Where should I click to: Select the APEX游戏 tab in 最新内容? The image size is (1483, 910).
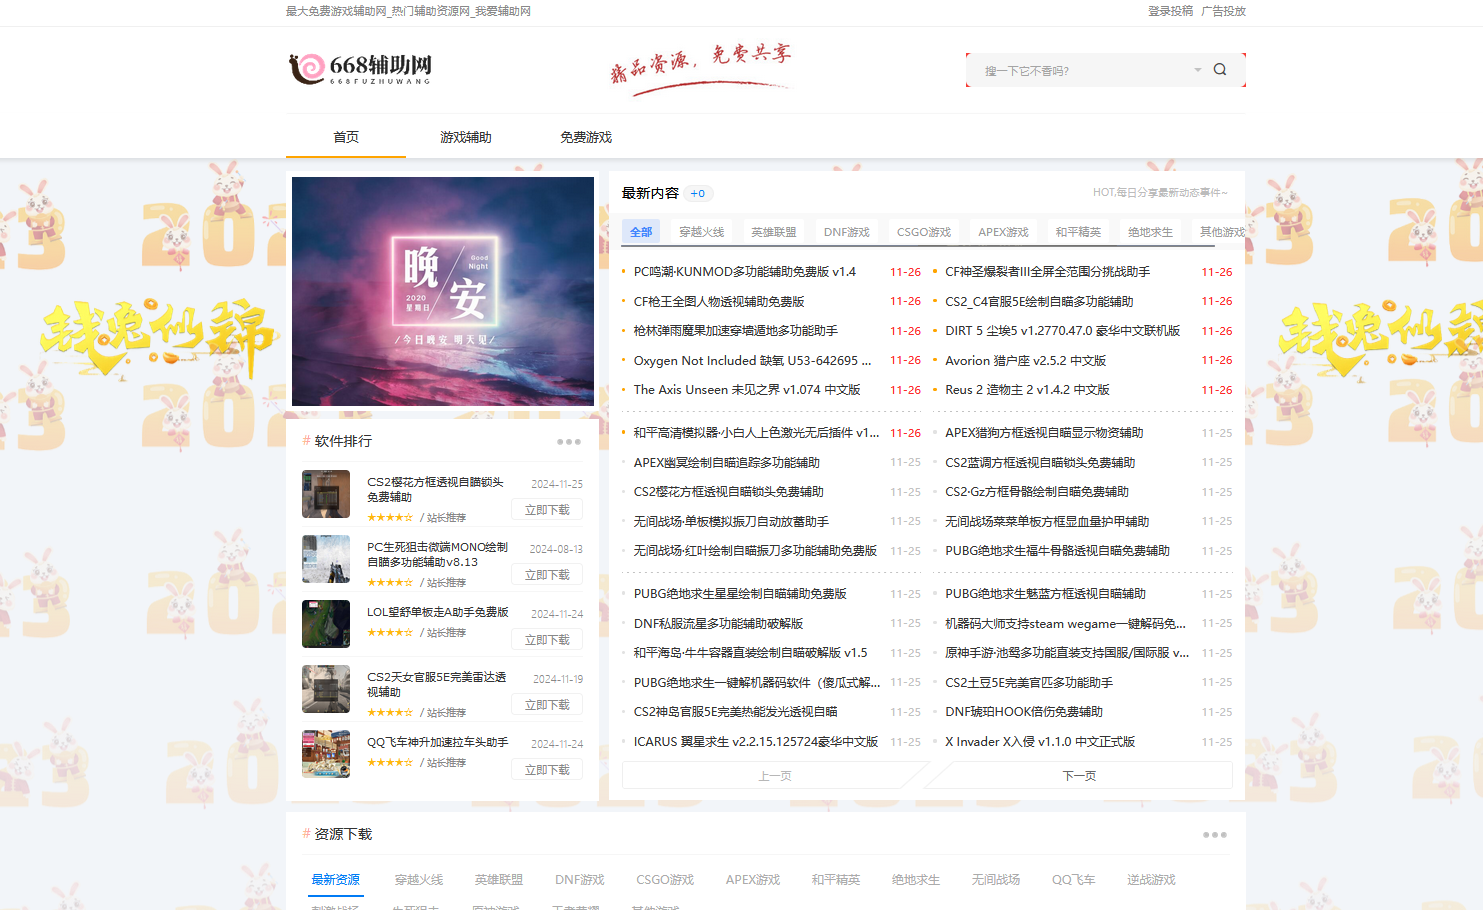[1003, 232]
